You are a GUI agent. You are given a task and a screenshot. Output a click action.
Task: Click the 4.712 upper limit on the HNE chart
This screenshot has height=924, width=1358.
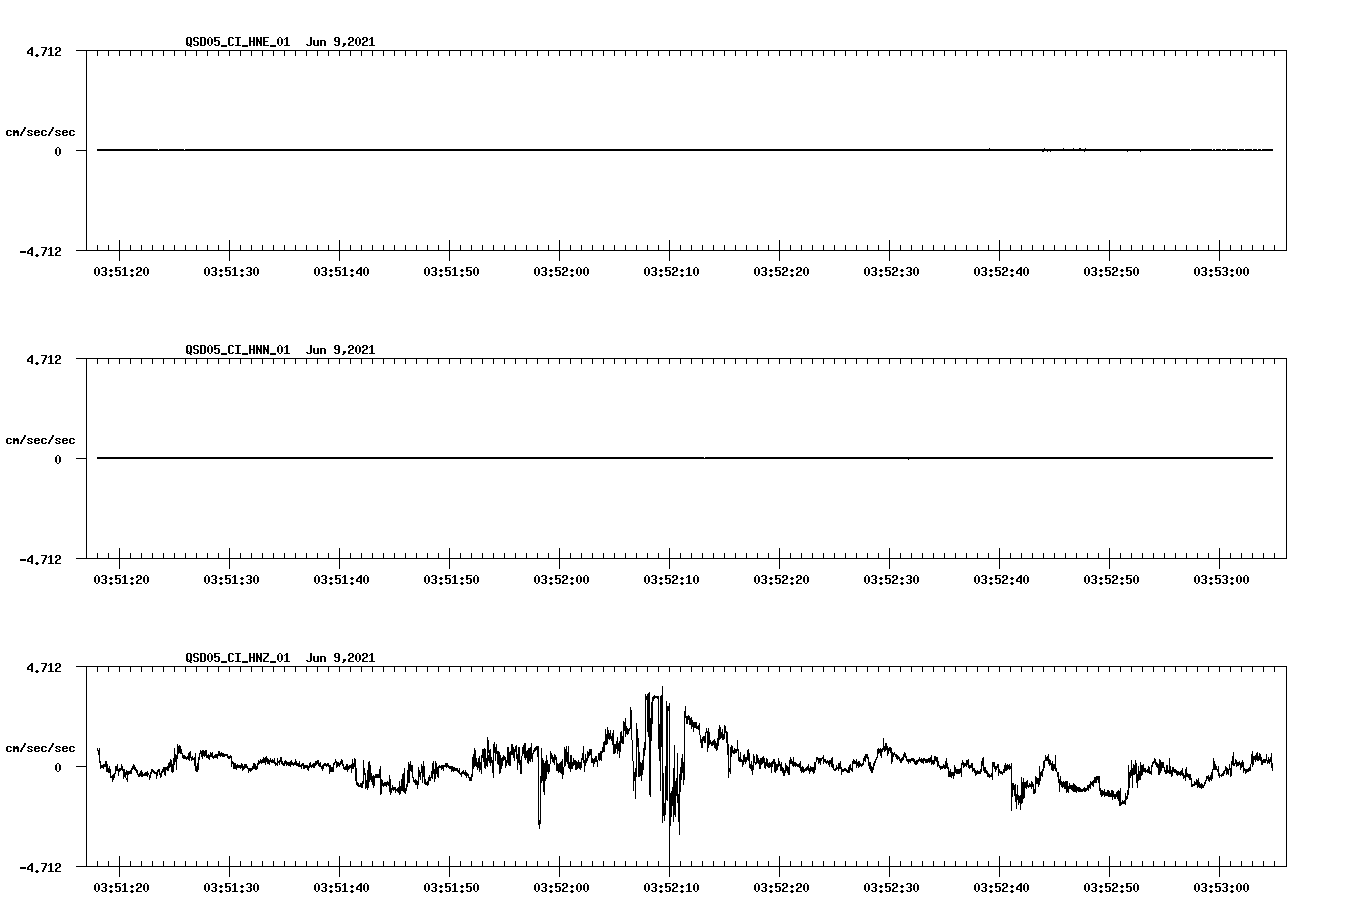coord(44,51)
